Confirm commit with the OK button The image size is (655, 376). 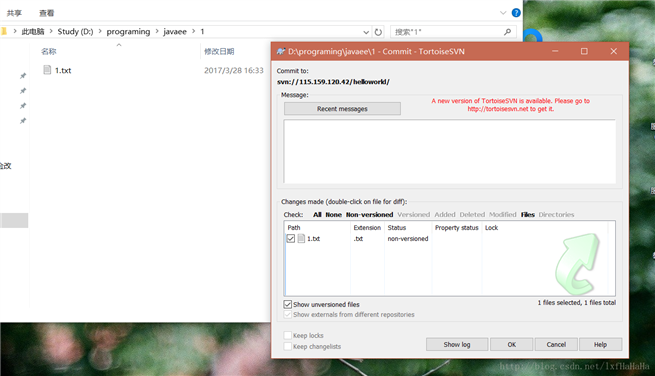click(x=511, y=344)
